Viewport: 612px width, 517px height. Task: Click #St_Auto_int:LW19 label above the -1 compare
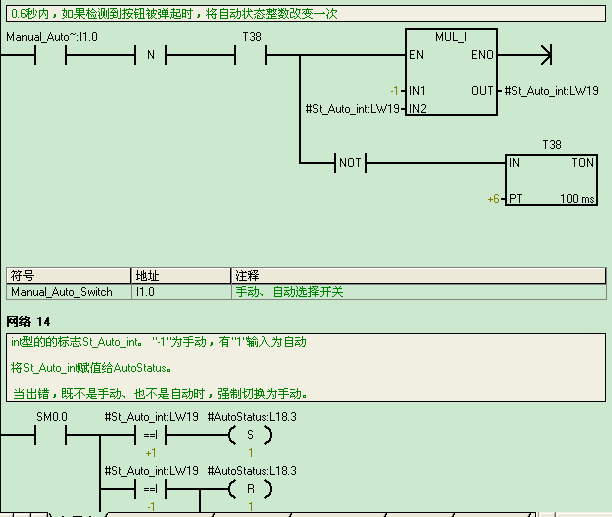[x=151, y=471]
